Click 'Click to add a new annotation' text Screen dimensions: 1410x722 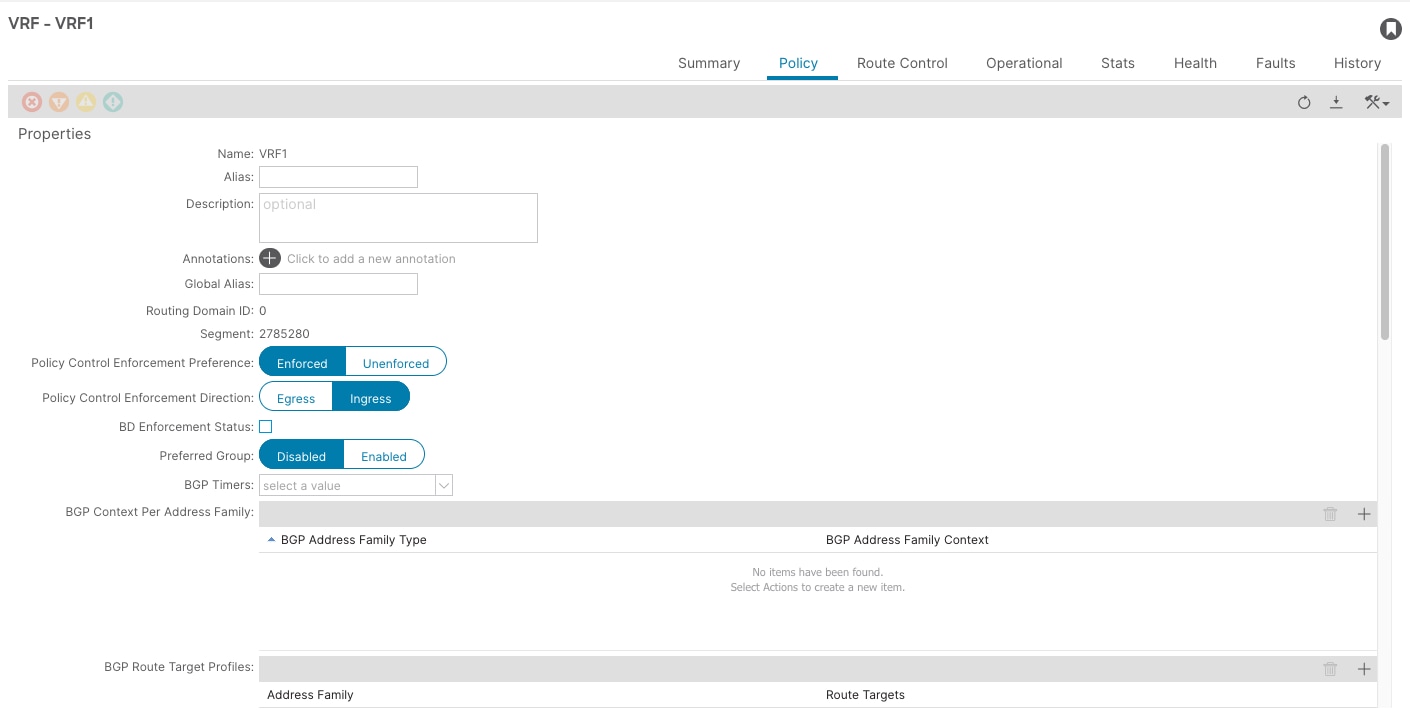371,259
